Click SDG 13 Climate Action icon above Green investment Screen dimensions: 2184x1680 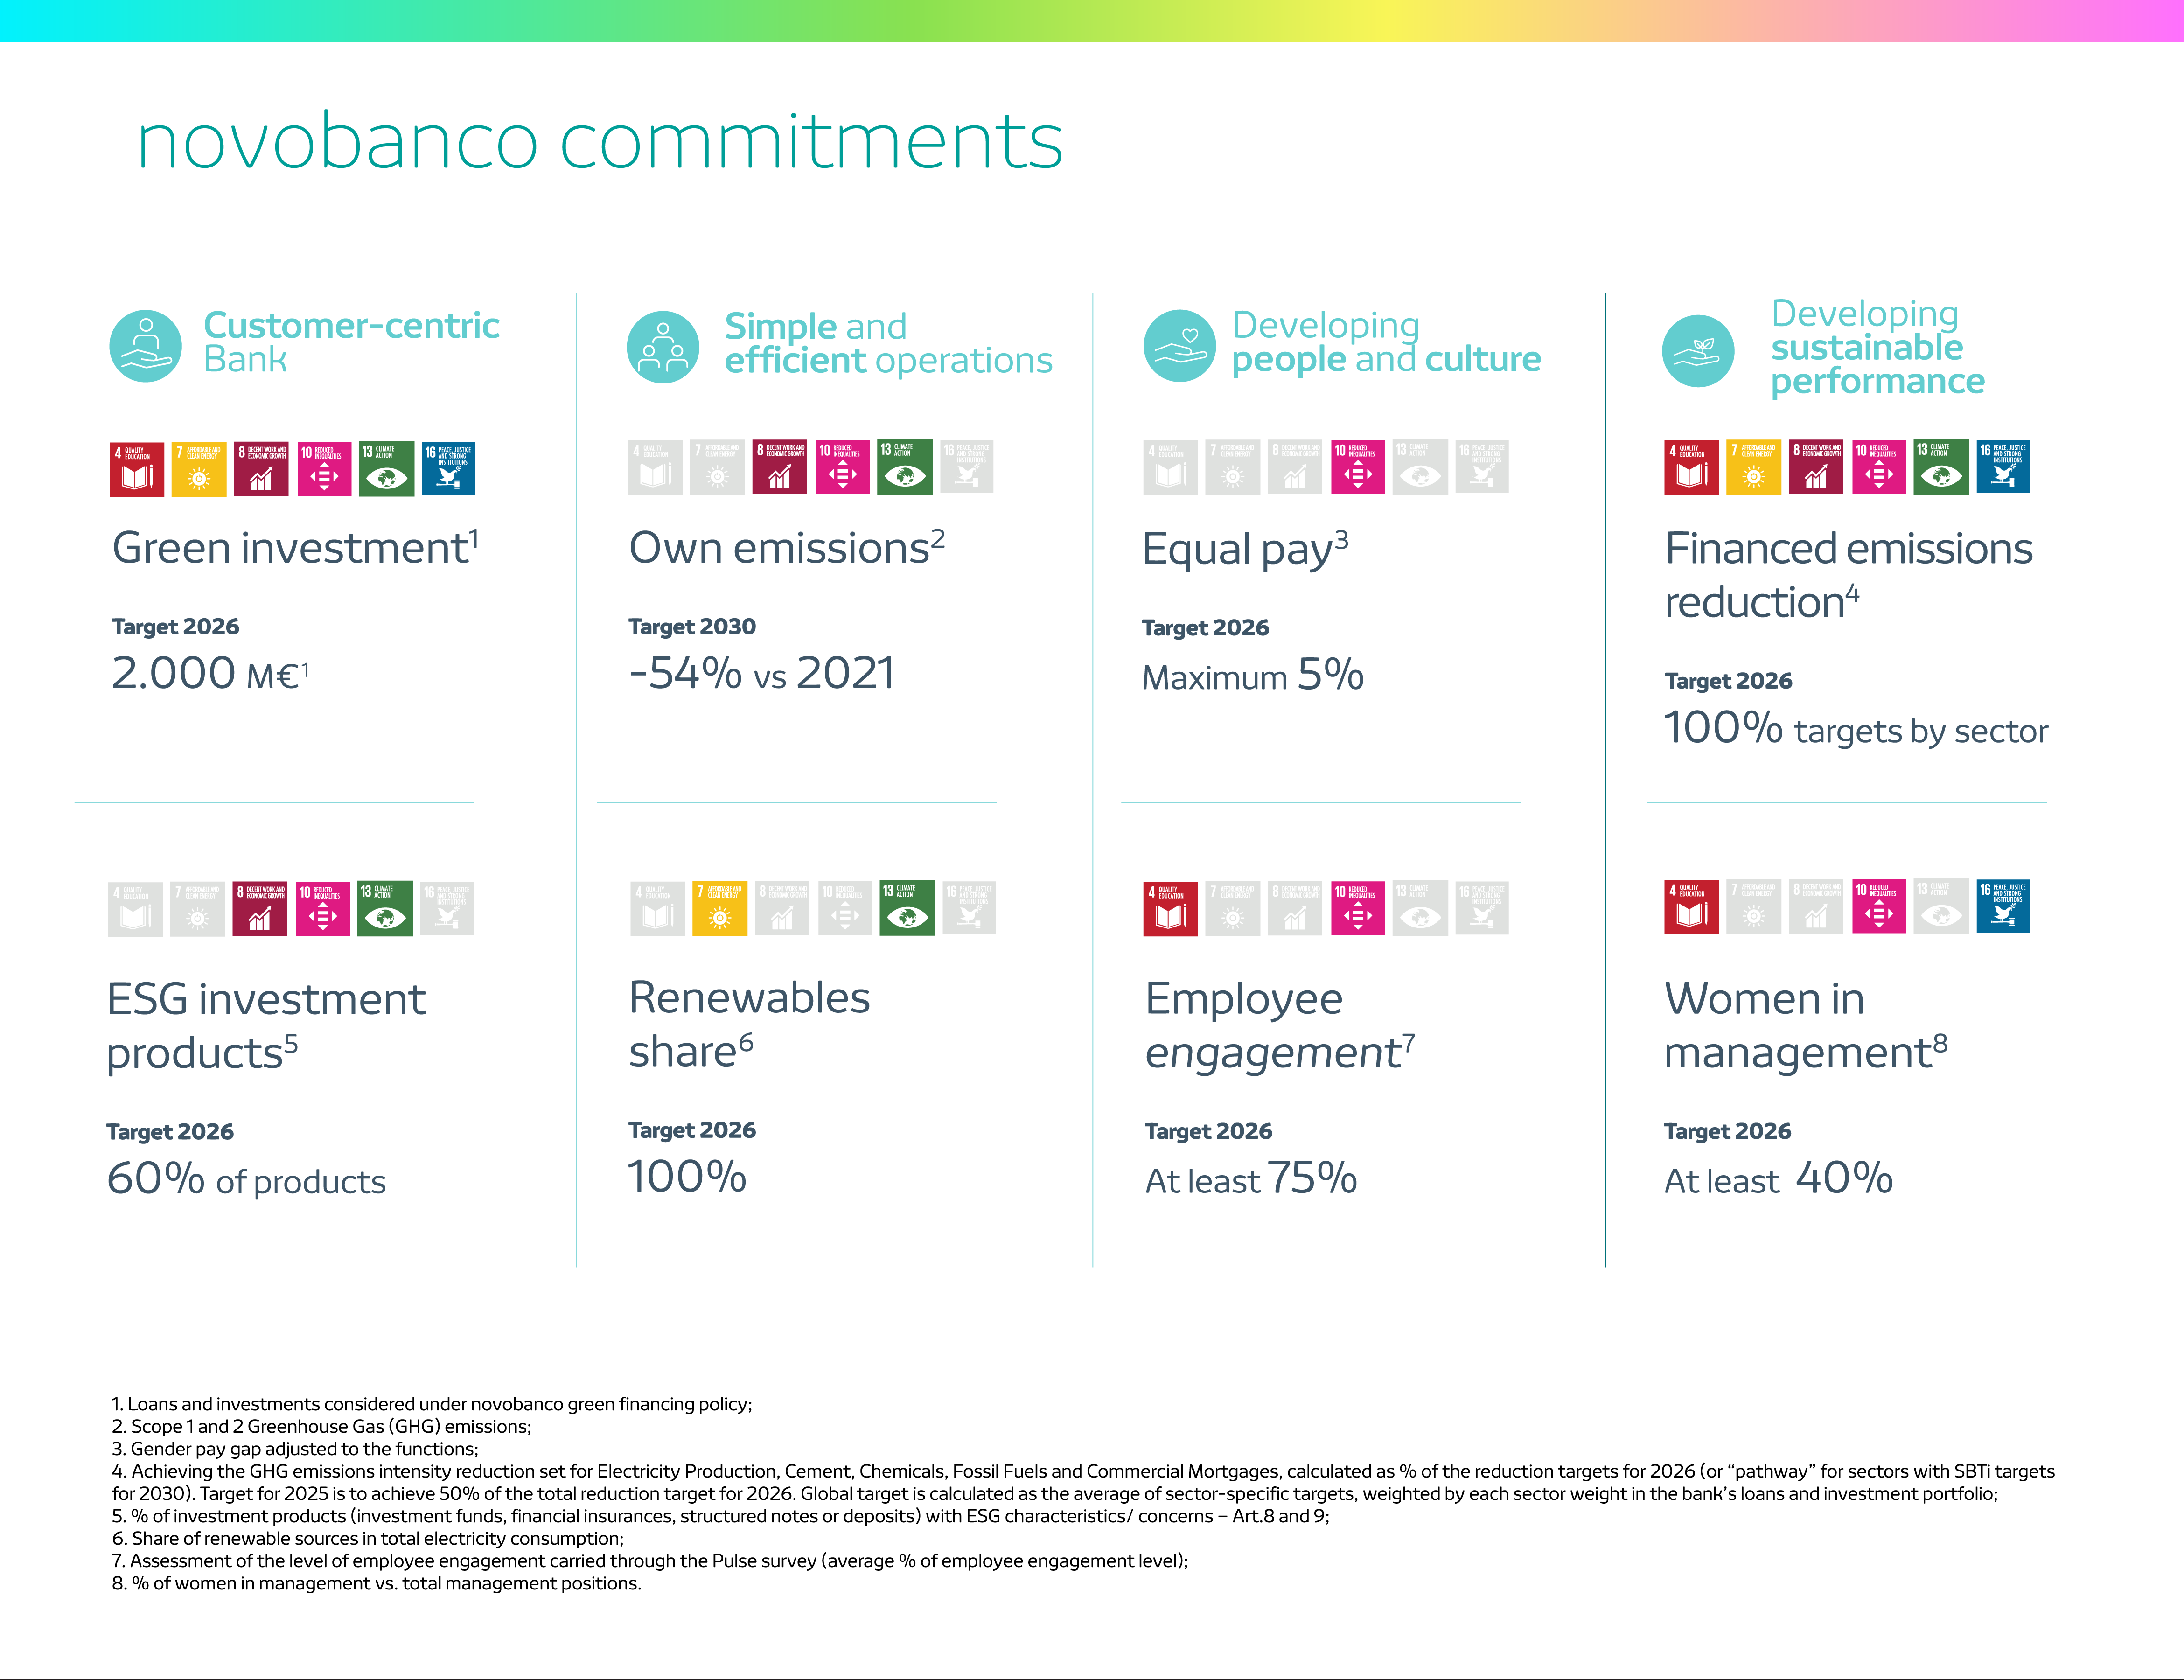(386, 469)
